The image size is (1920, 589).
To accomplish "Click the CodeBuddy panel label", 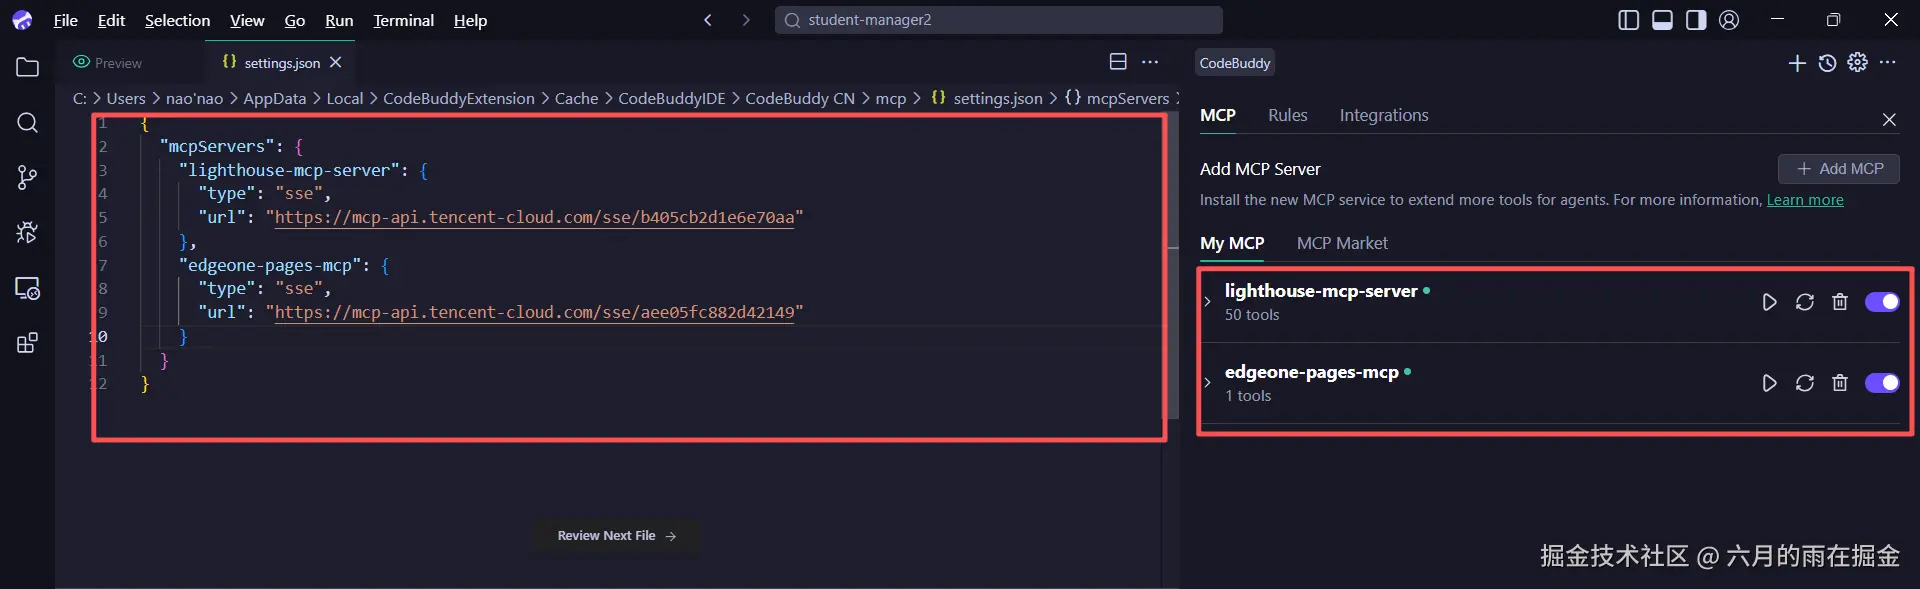I will click(1235, 63).
